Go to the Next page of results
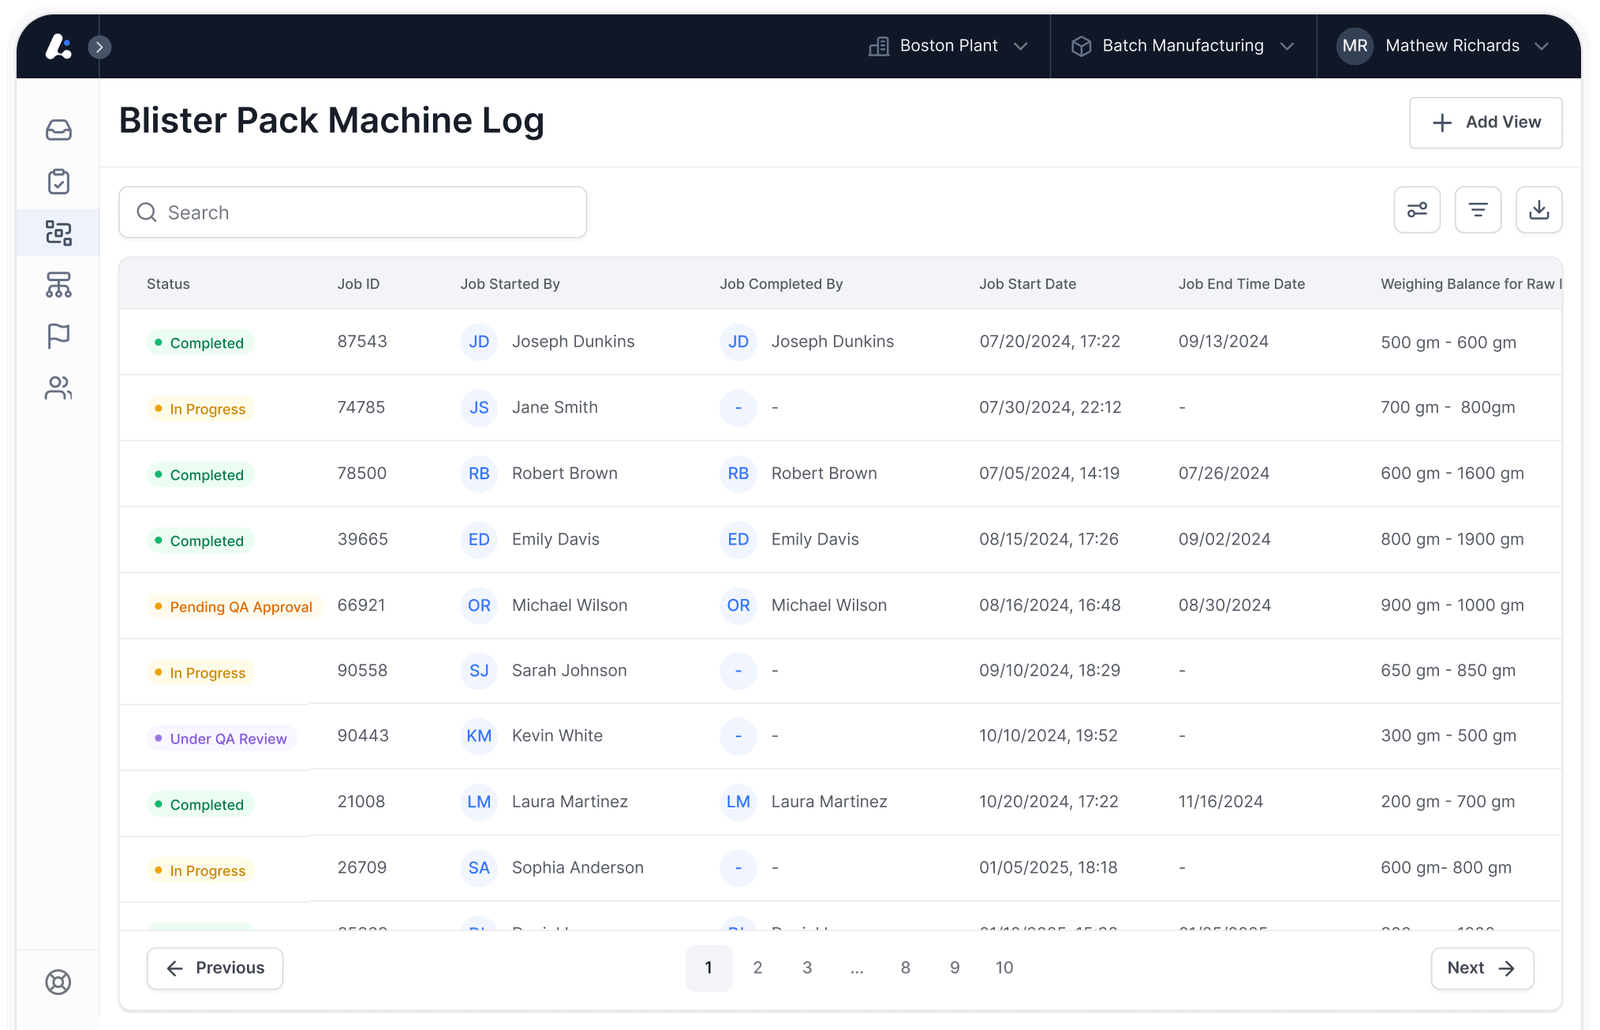Viewport: 1600px width, 1030px height. point(1482,968)
